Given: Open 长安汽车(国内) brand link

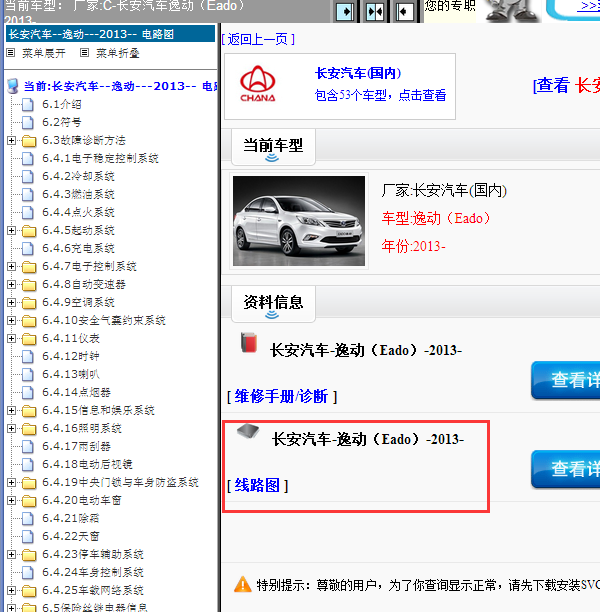Looking at the screenshot, I should click(358, 73).
